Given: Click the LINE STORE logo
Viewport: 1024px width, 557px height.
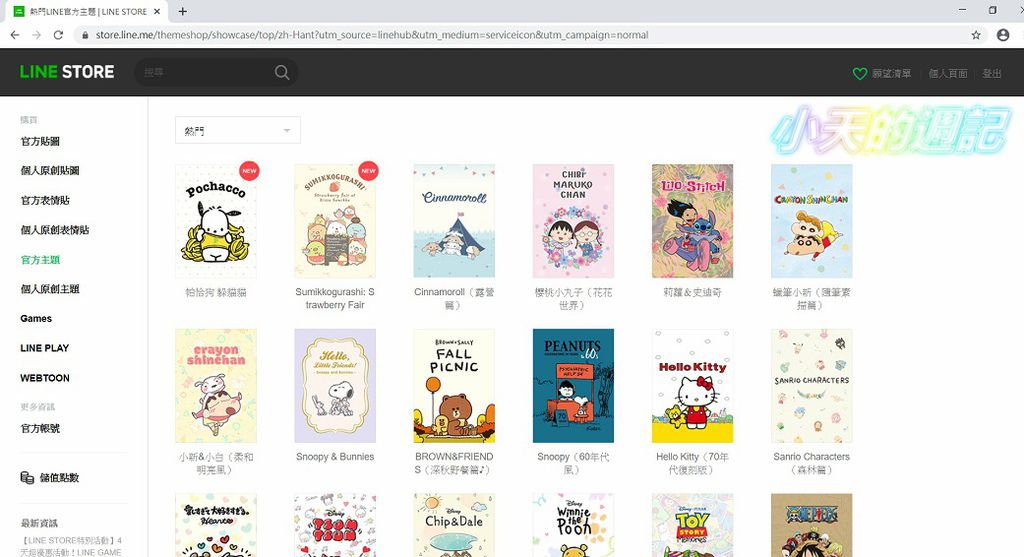Looking at the screenshot, I should point(67,72).
